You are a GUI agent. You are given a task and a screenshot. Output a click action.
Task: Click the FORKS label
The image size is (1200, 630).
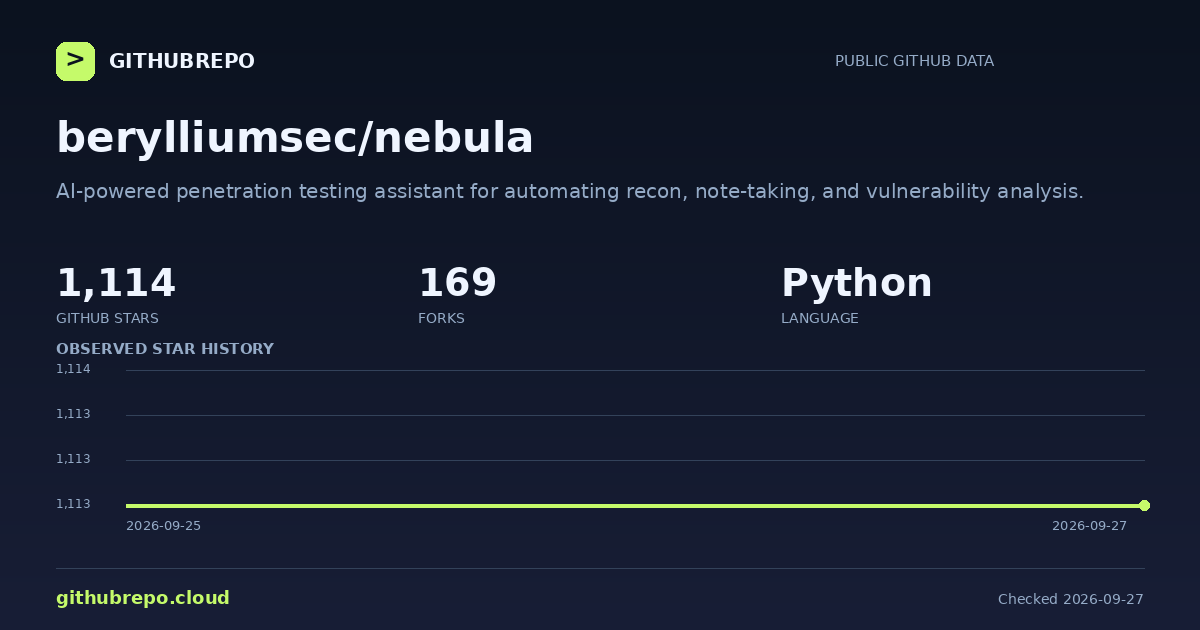coord(441,318)
